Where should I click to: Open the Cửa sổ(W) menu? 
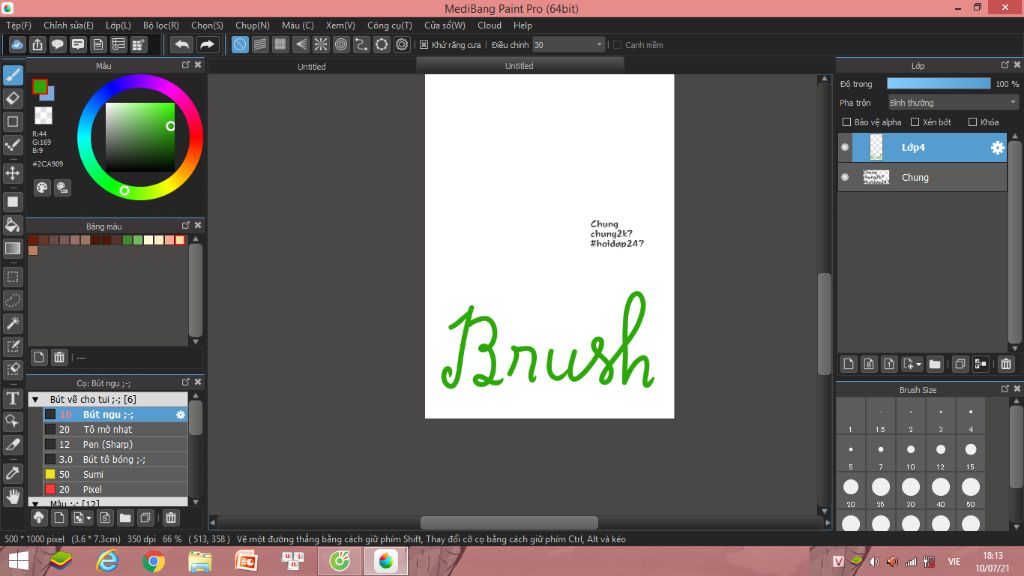coord(445,25)
